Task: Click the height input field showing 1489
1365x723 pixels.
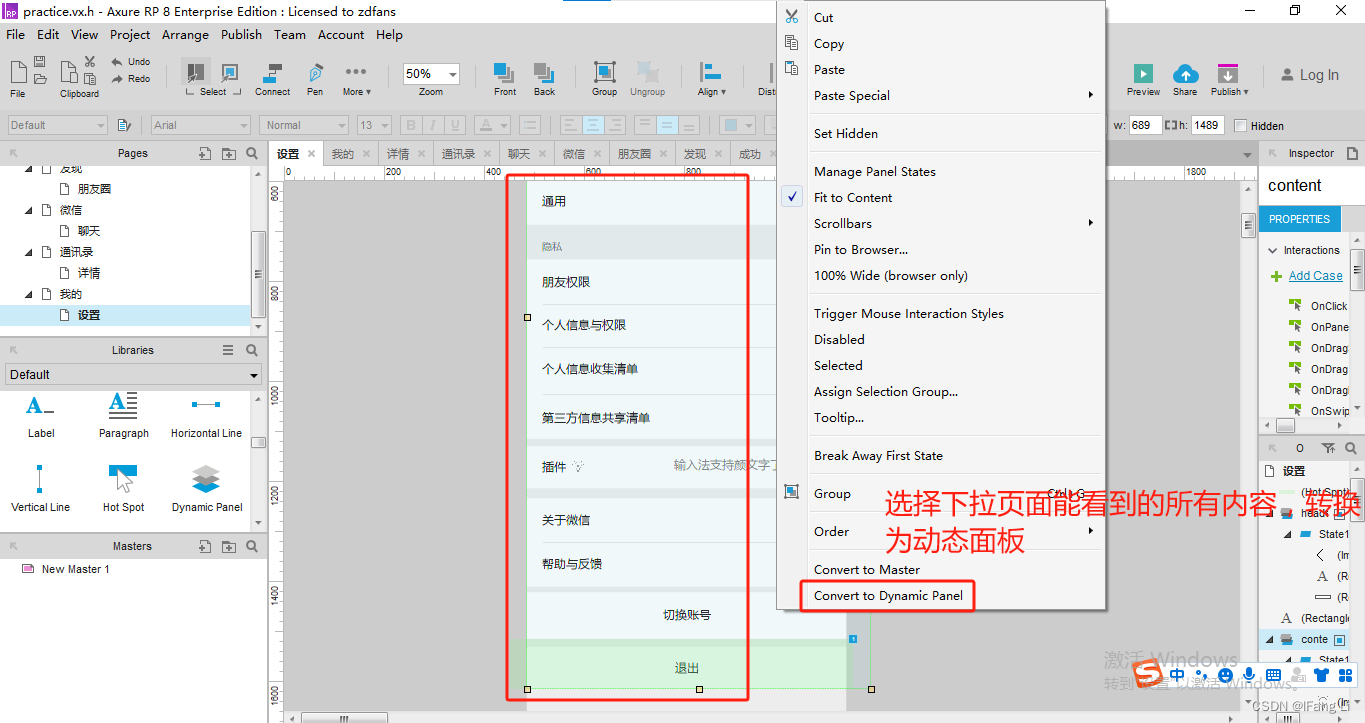Action: (1207, 125)
